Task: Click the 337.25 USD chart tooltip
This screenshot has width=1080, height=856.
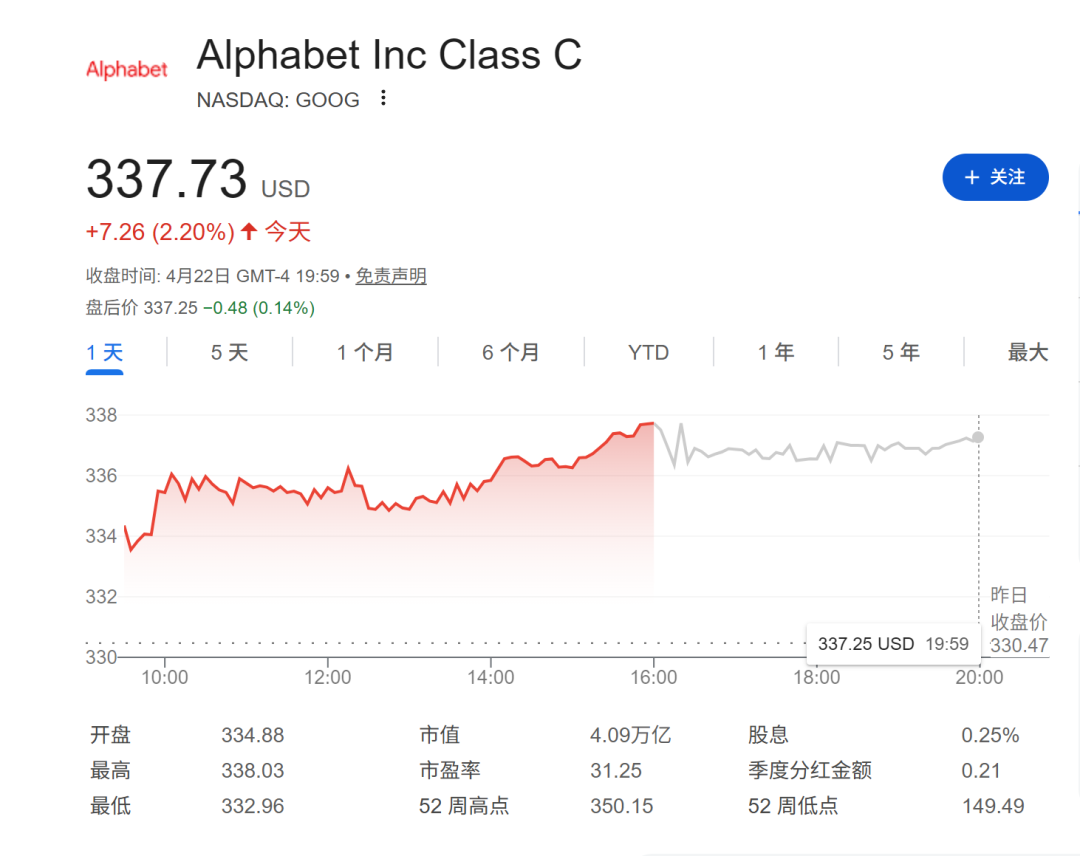Action: [x=892, y=644]
